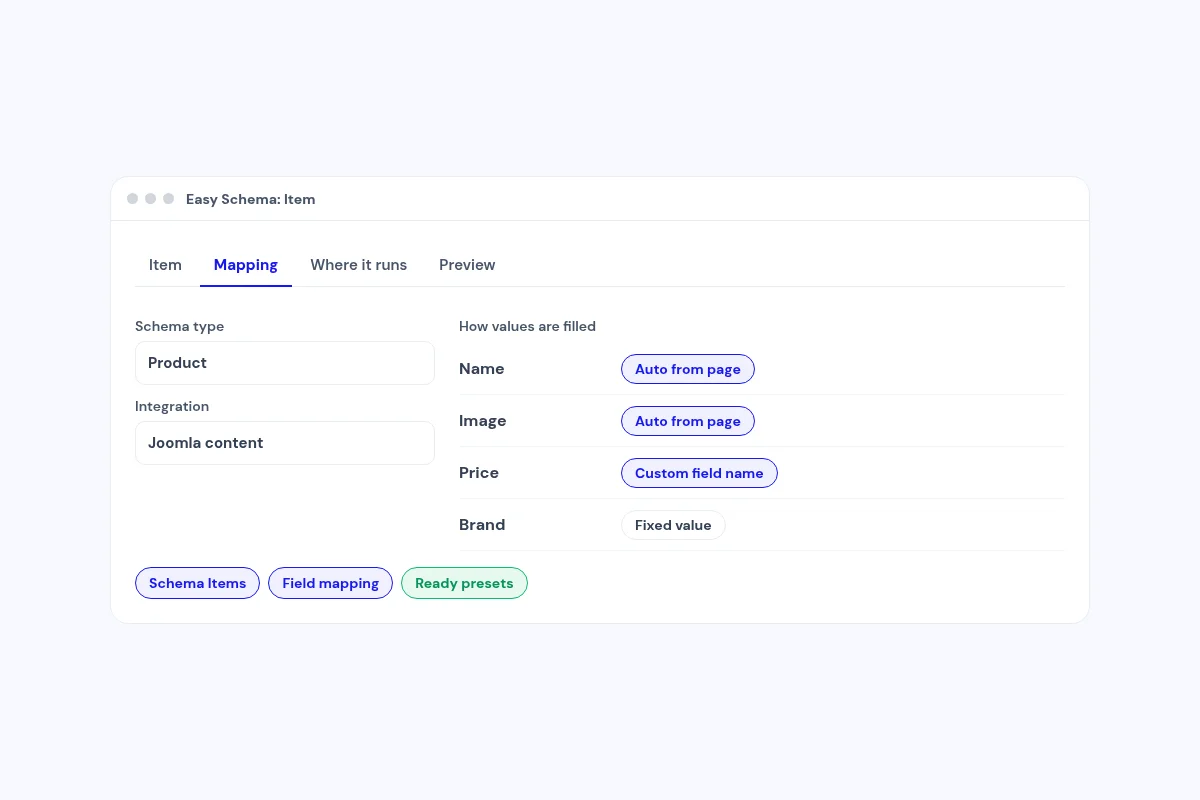The width and height of the screenshot is (1200, 800).
Task: Select the Custom field name pill for Price
Action: pyautogui.click(x=699, y=473)
